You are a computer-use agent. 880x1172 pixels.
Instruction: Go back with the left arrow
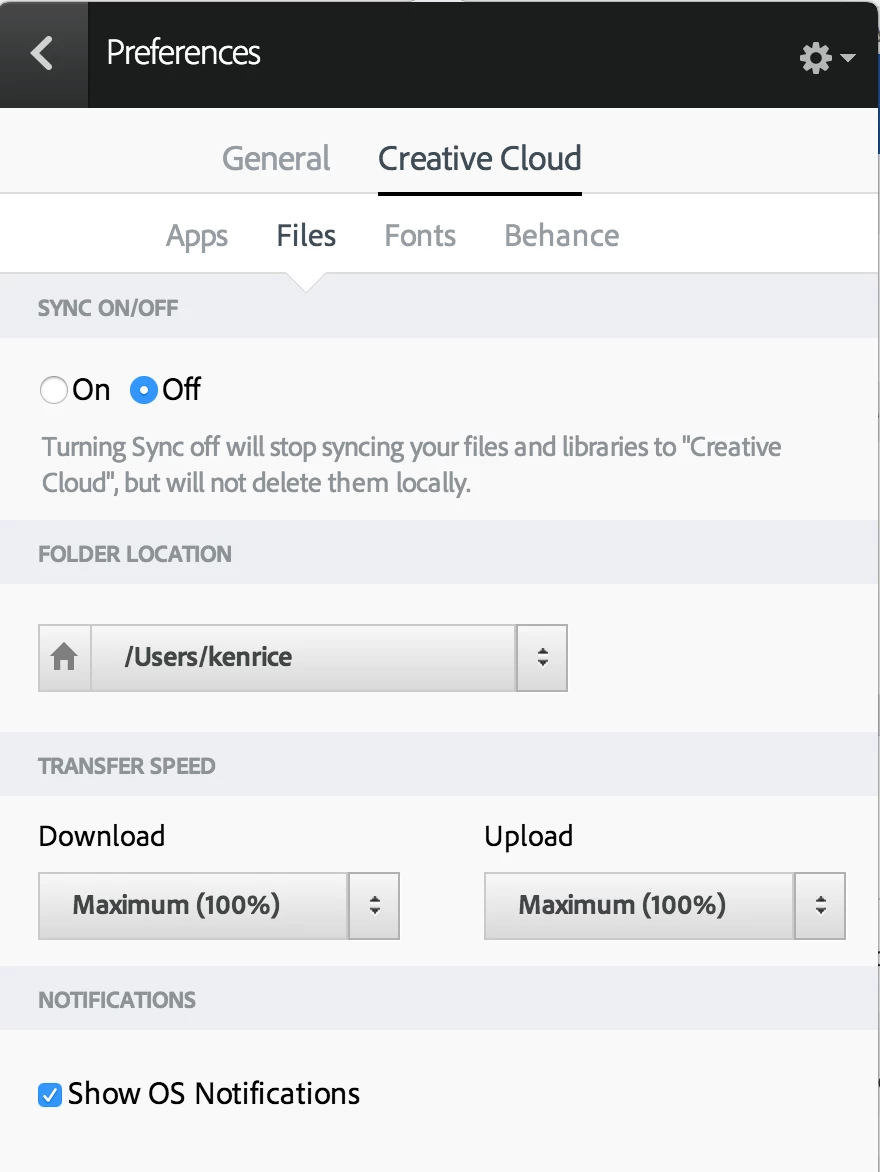tap(43, 54)
